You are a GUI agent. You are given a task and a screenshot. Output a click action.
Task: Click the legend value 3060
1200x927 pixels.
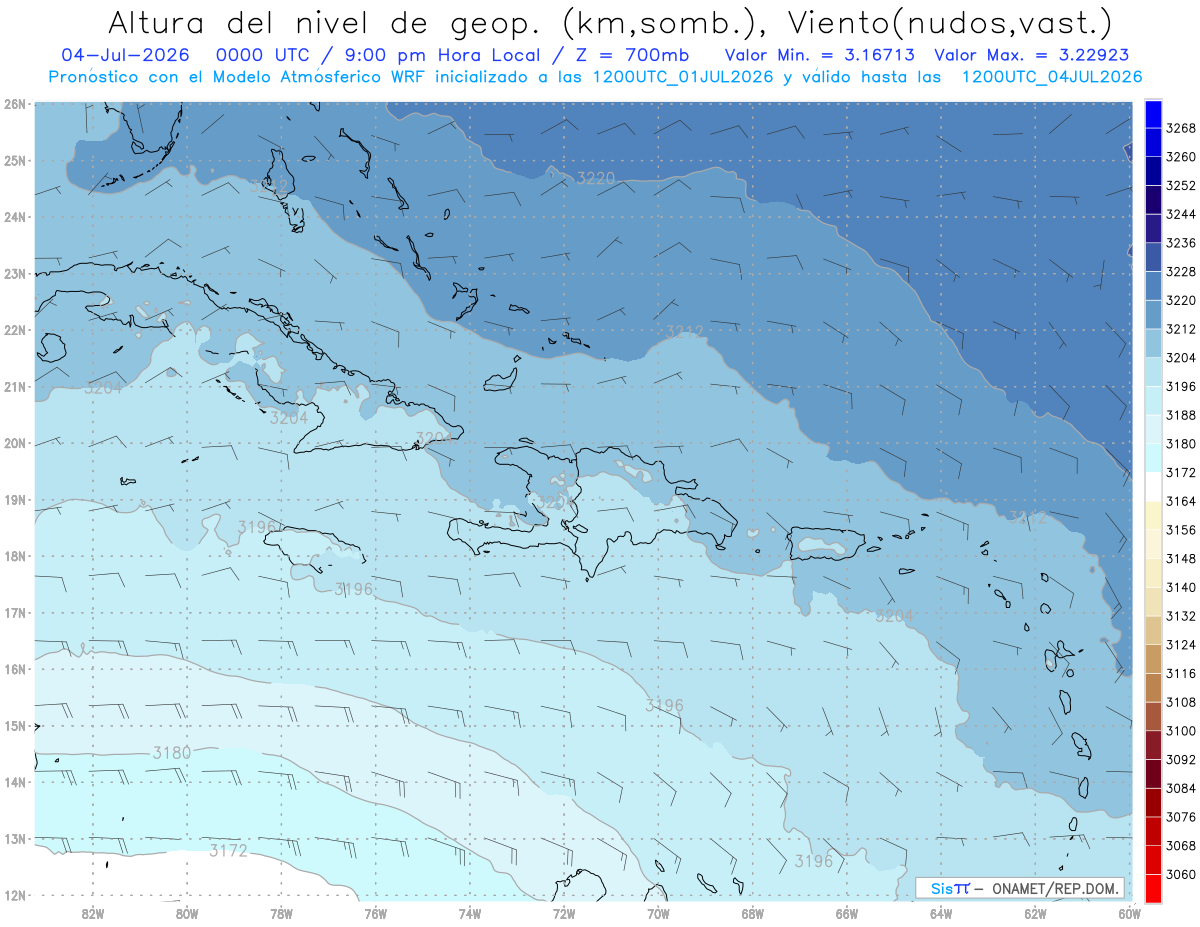point(1181,874)
